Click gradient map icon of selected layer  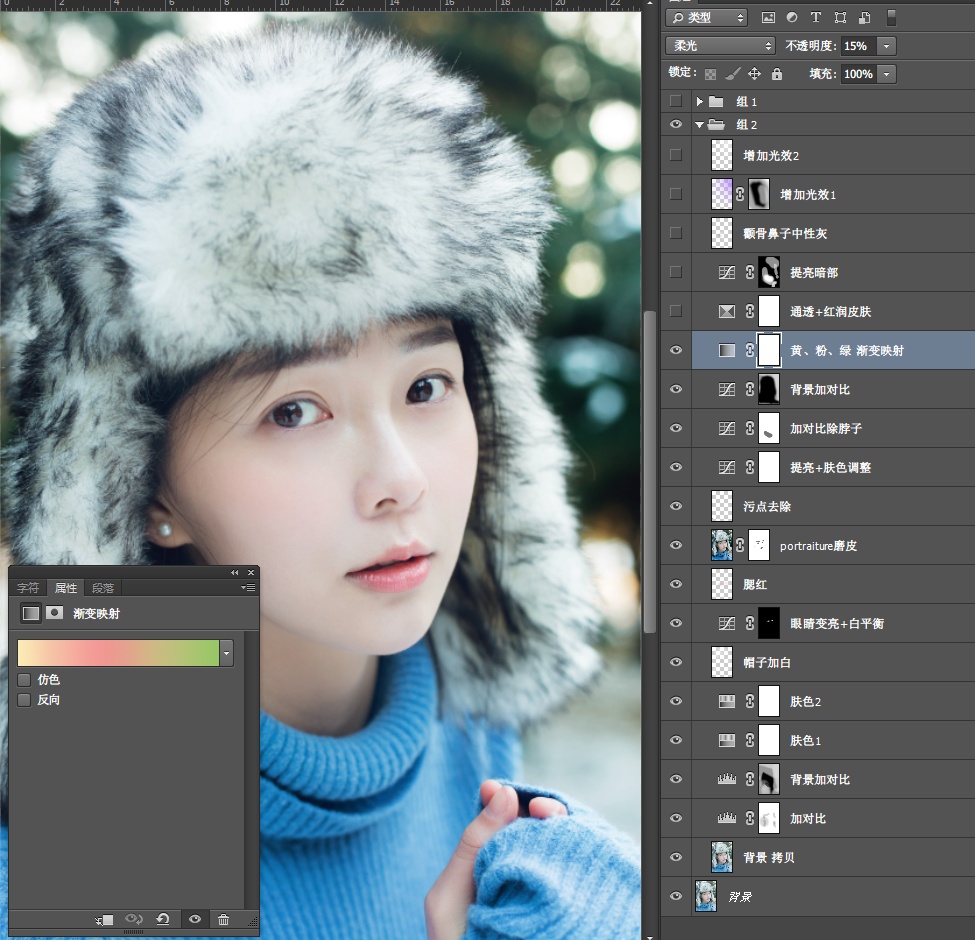pos(727,350)
